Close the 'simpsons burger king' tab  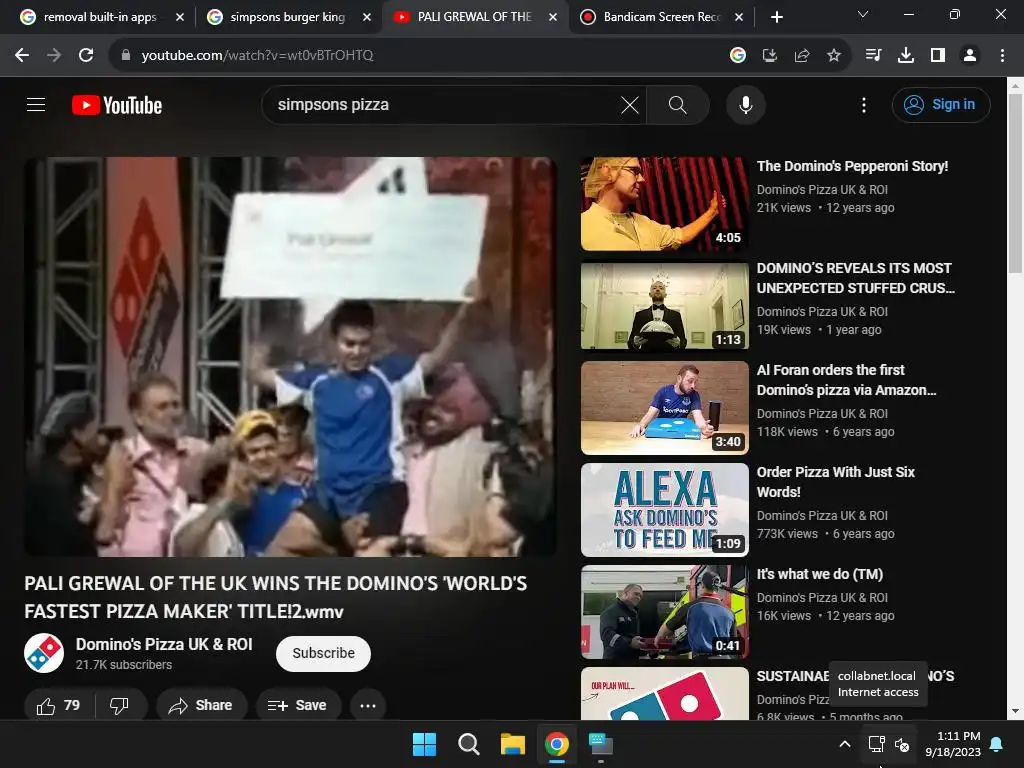[x=367, y=17]
